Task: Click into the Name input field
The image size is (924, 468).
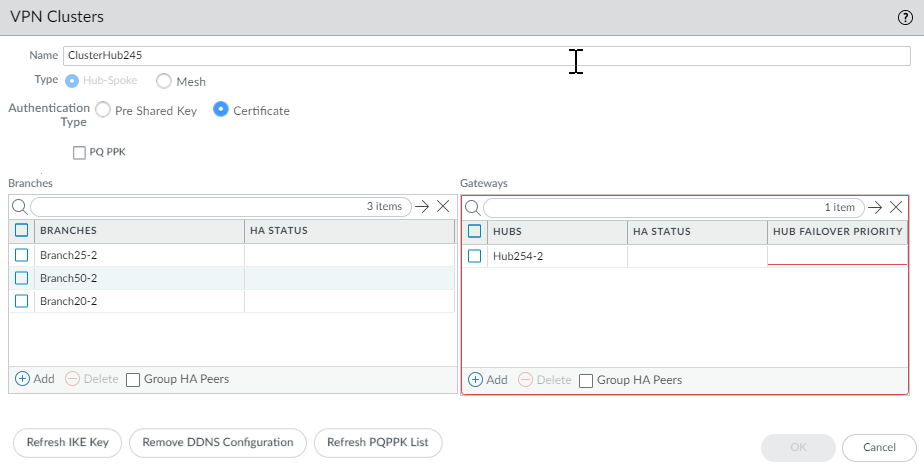Action: tap(300, 56)
